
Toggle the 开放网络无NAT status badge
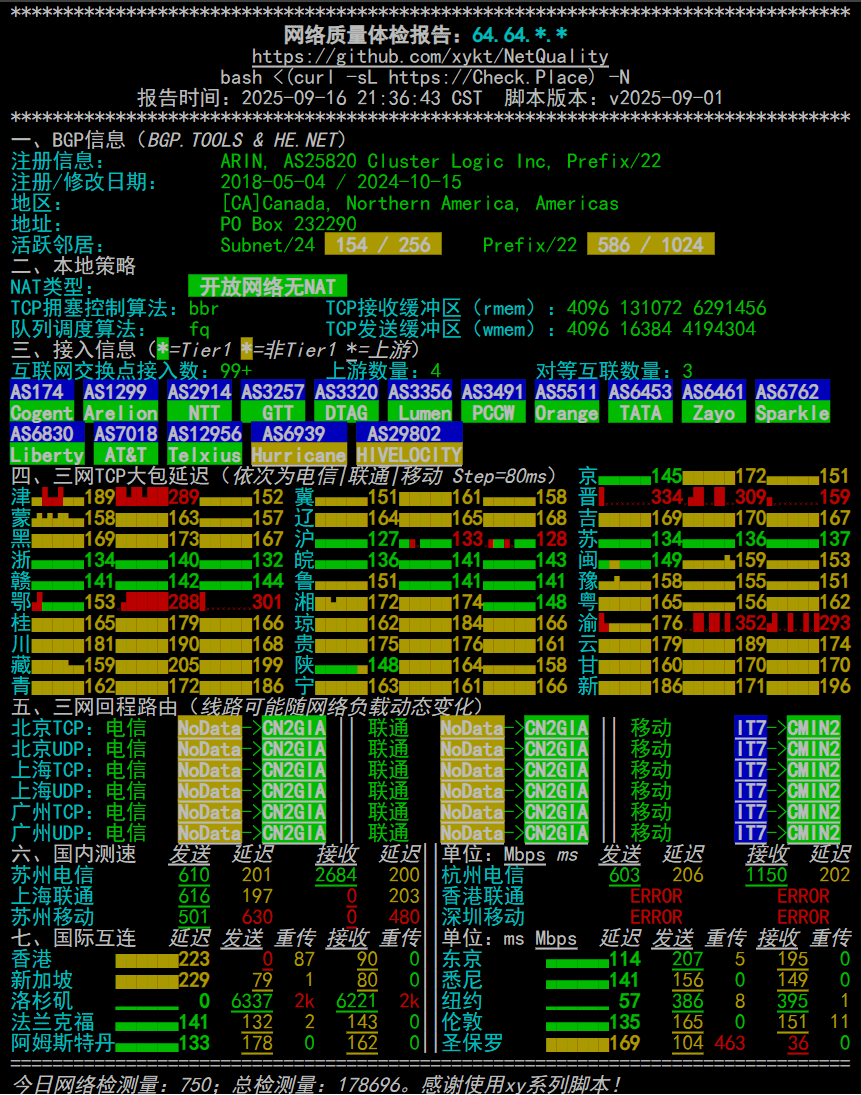coord(266,286)
